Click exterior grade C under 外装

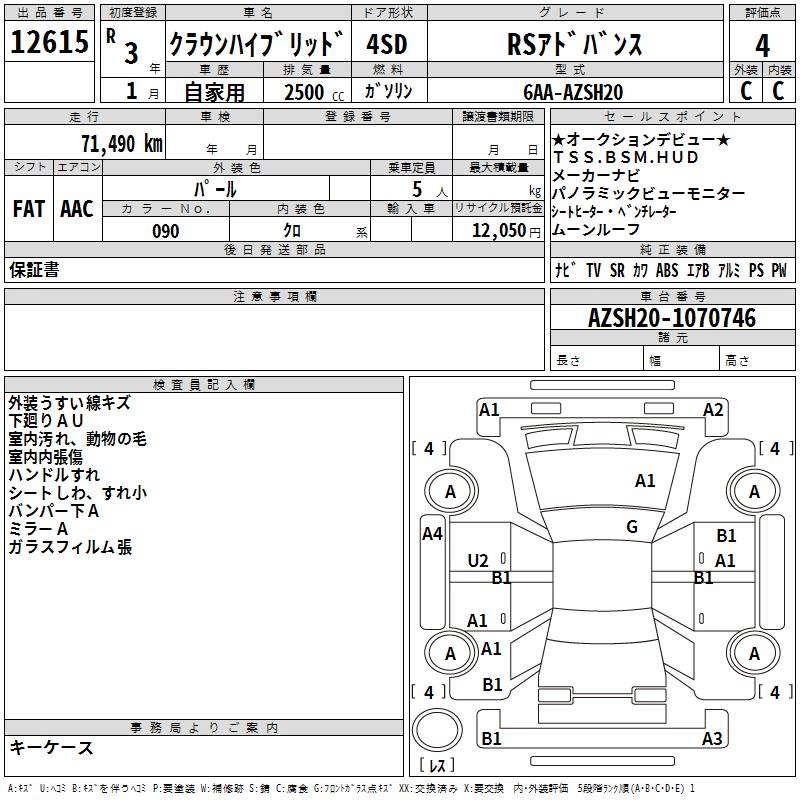click(746, 91)
